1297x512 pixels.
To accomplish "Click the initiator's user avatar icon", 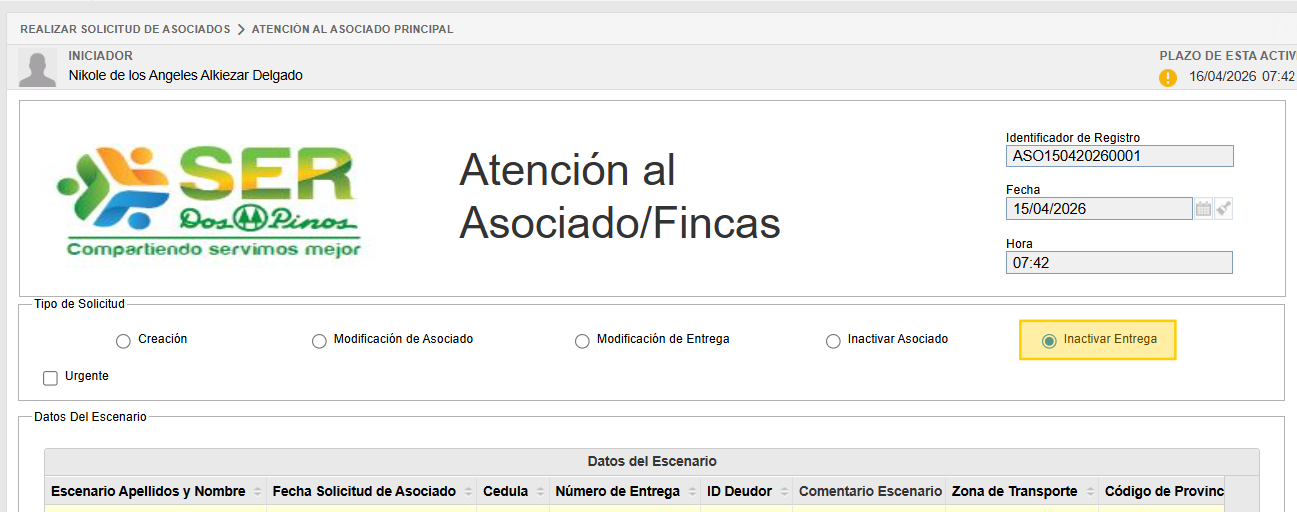I will pos(38,67).
